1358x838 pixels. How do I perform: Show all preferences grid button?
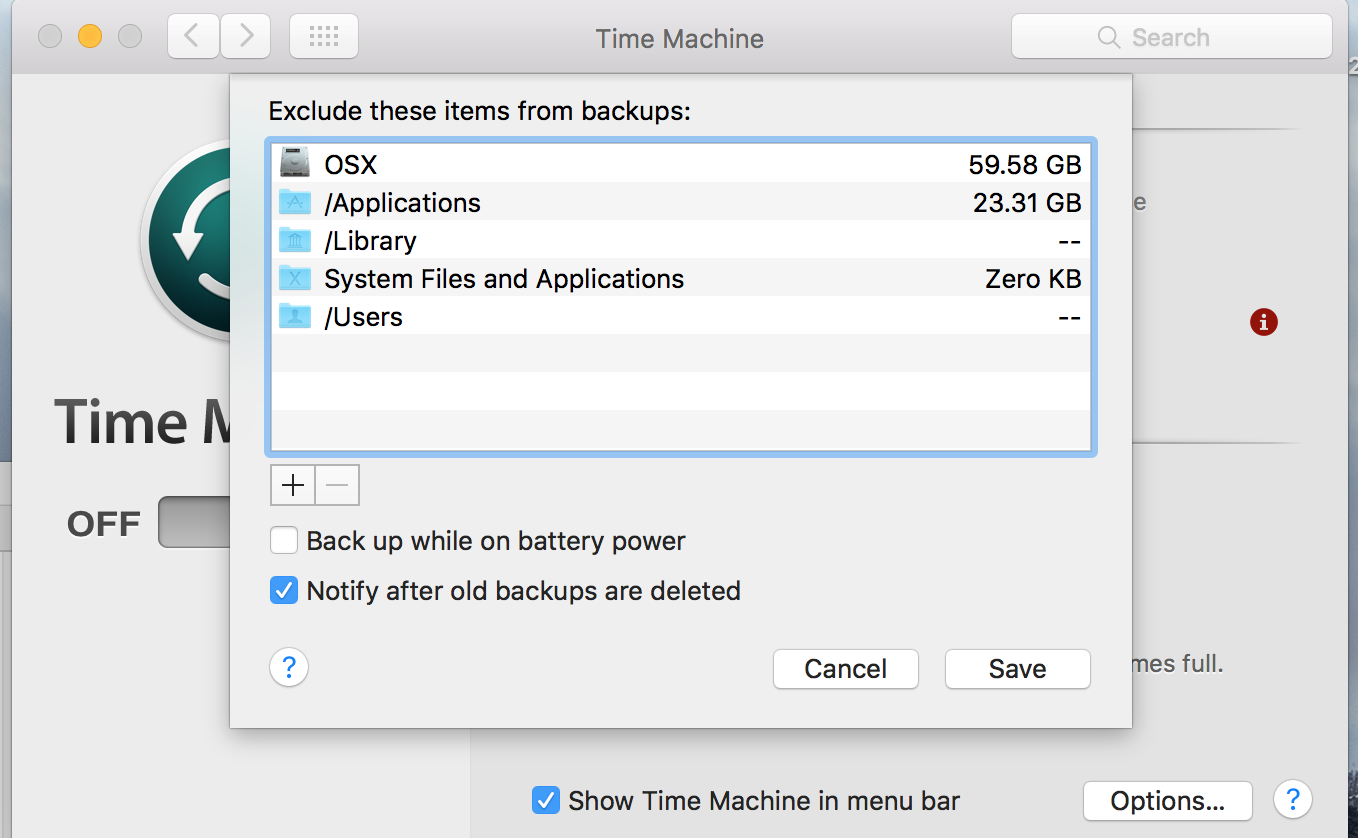tap(324, 37)
